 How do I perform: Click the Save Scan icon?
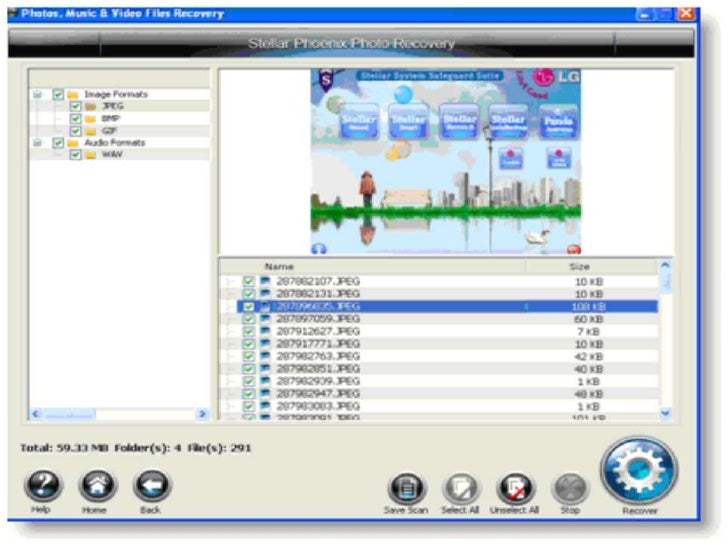406,488
